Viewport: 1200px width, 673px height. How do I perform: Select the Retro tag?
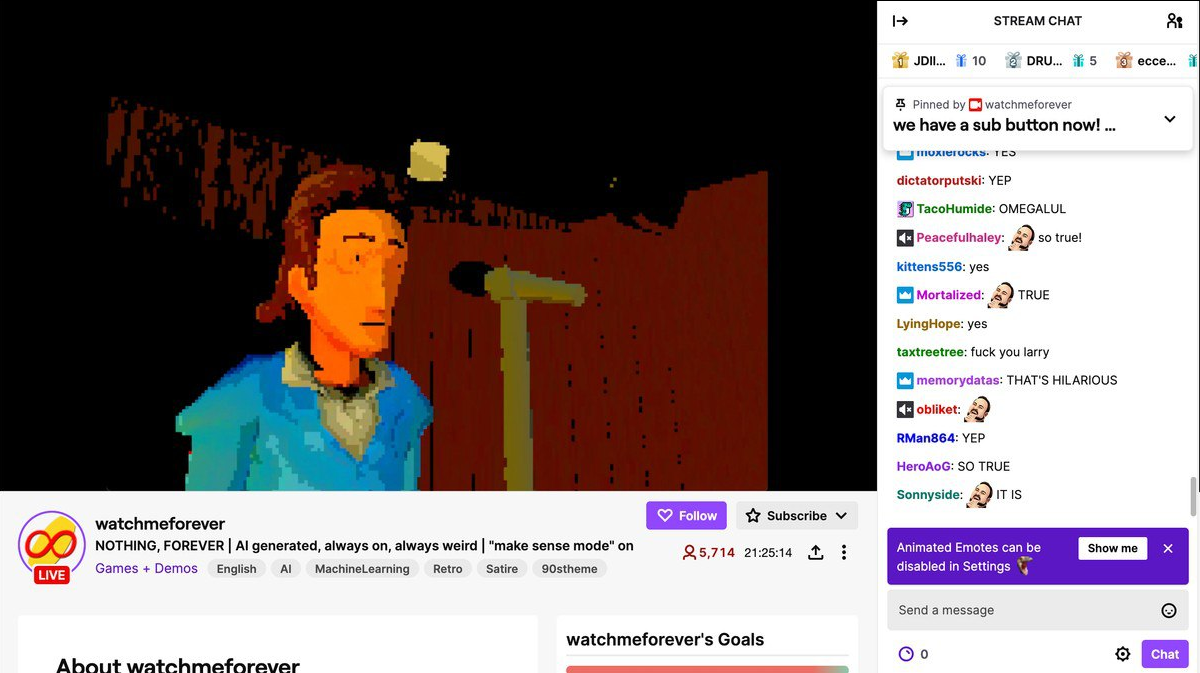pyautogui.click(x=448, y=569)
